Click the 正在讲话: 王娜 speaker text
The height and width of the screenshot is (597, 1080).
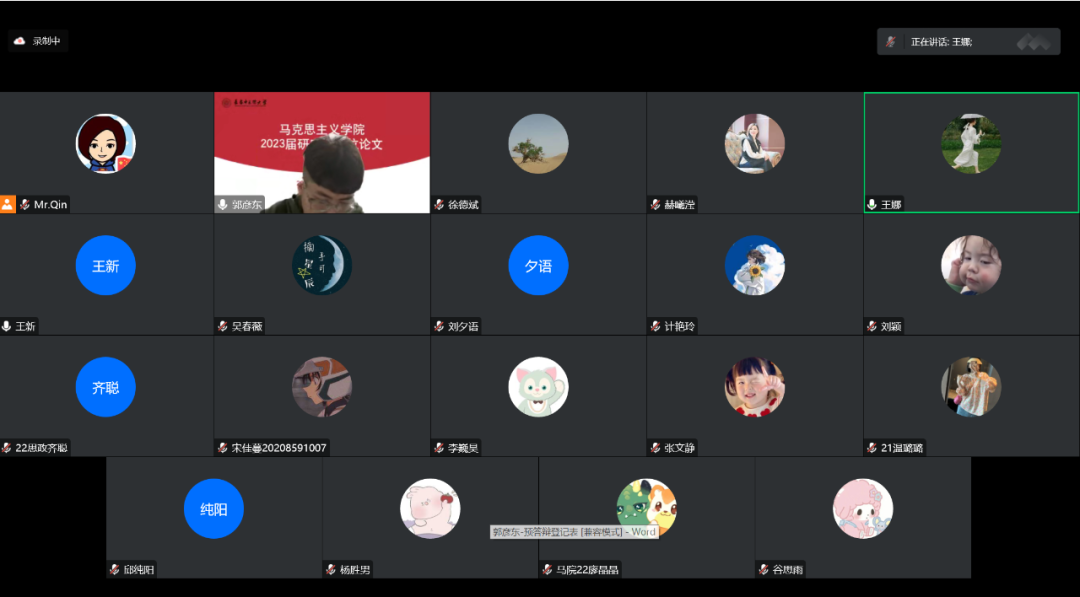942,42
